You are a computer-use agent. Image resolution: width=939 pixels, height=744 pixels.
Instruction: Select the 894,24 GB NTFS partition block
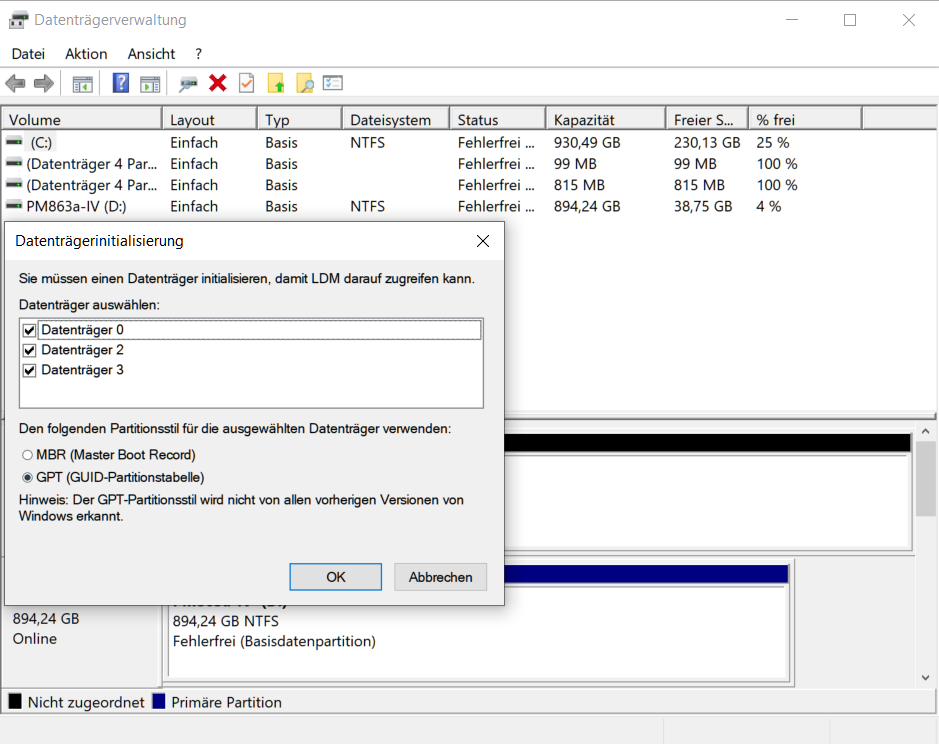(x=477, y=632)
